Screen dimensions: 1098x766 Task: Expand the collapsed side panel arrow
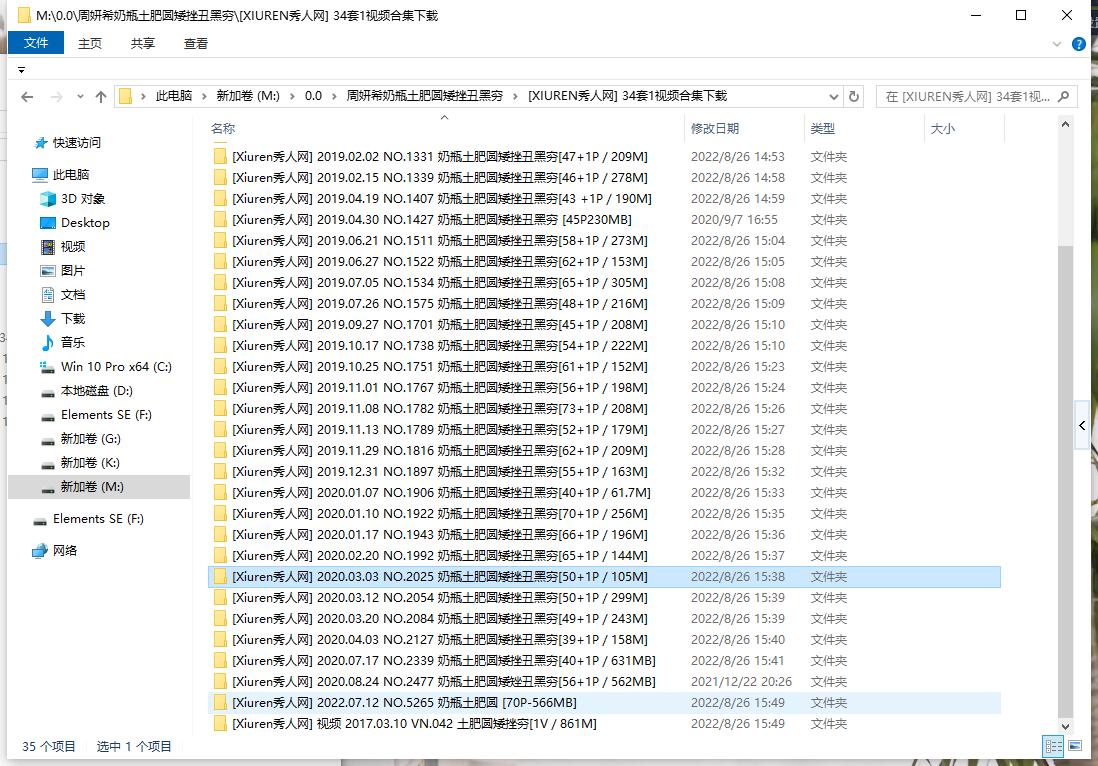coord(1083,425)
